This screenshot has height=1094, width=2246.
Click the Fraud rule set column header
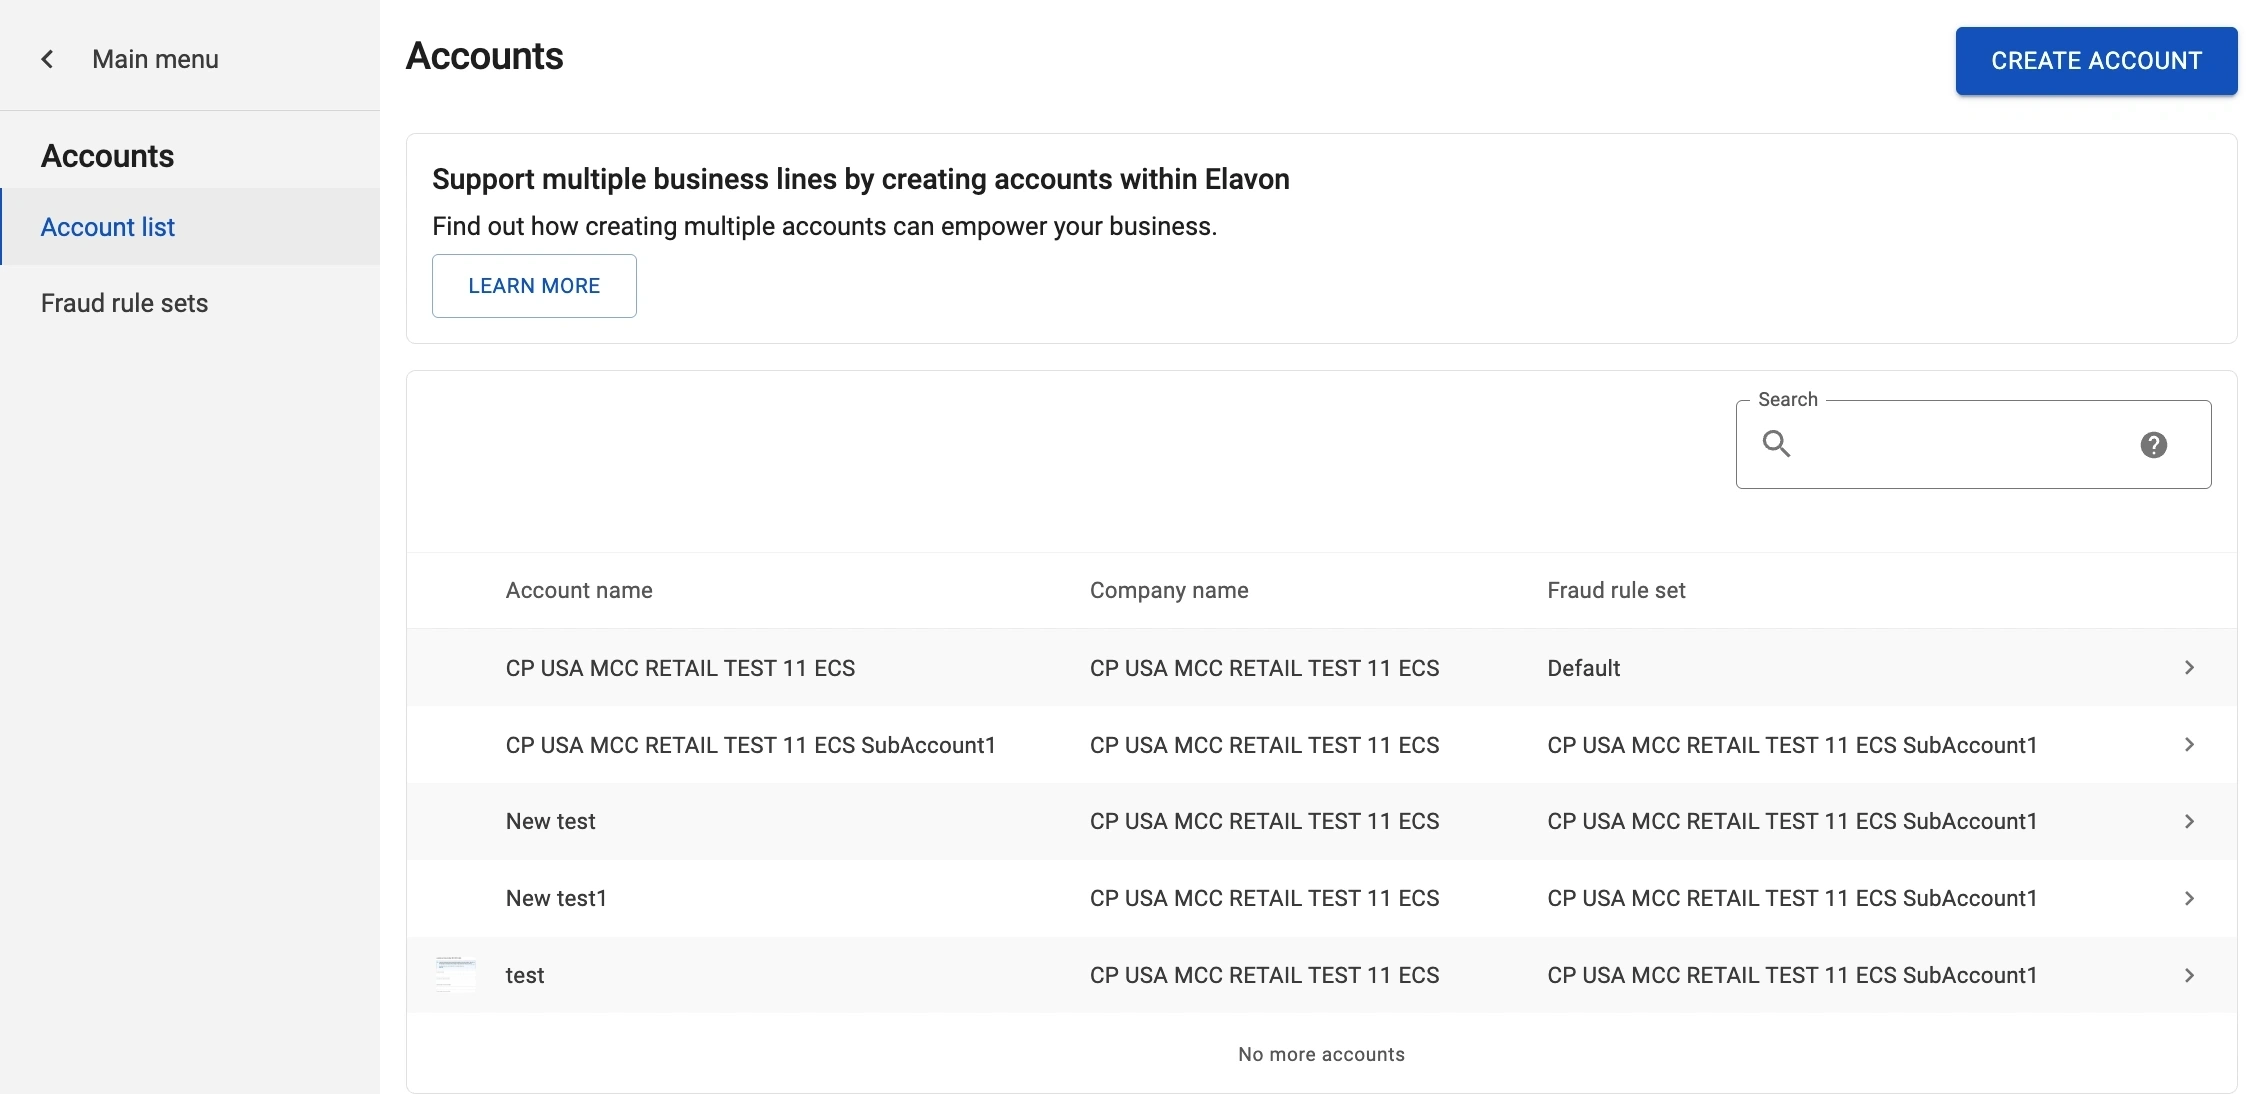point(1616,591)
